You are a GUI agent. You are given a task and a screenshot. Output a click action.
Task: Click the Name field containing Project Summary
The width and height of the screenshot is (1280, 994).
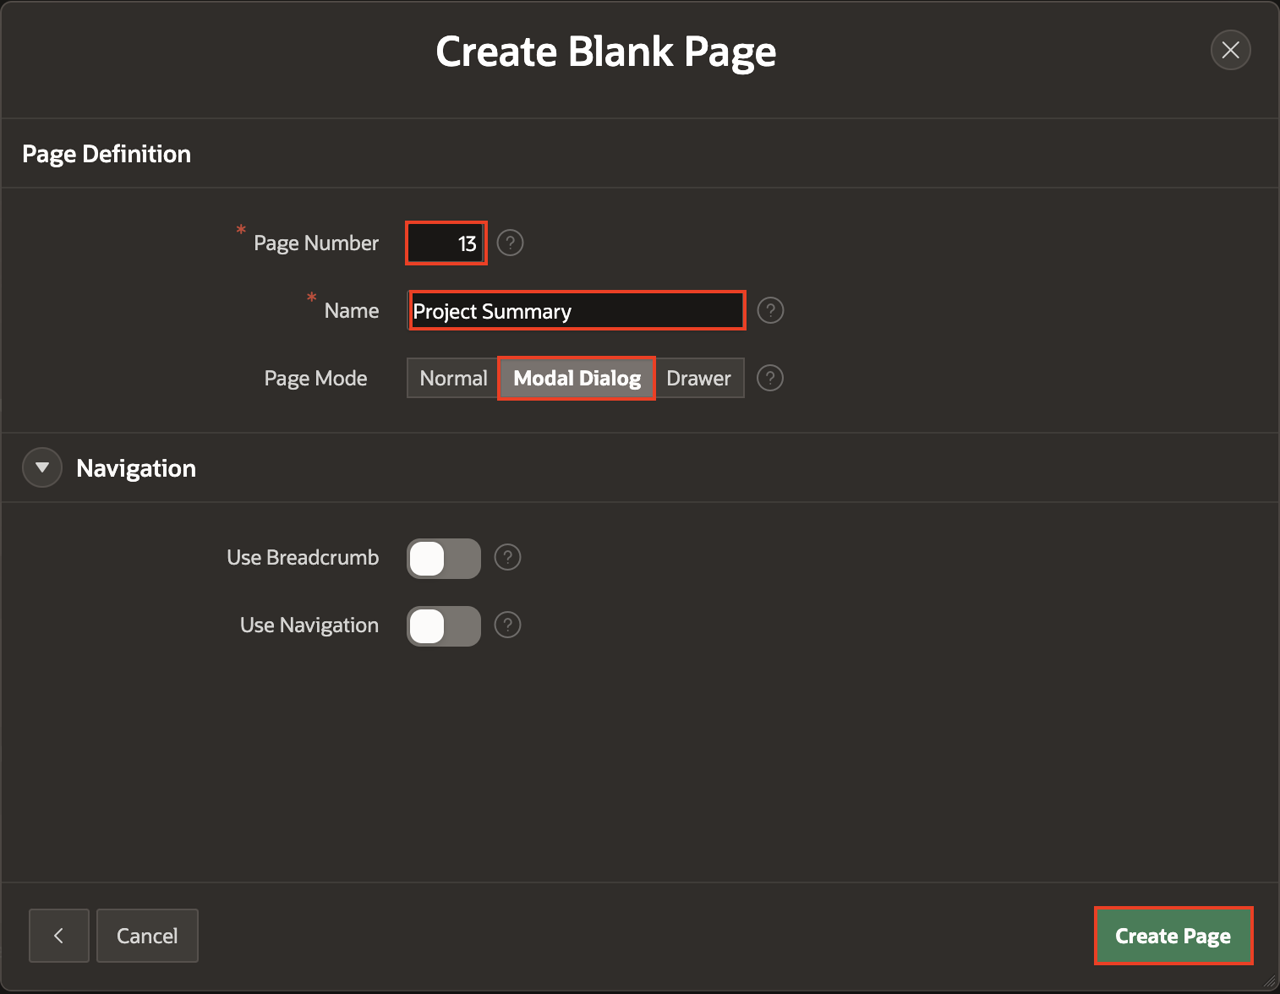tap(577, 311)
